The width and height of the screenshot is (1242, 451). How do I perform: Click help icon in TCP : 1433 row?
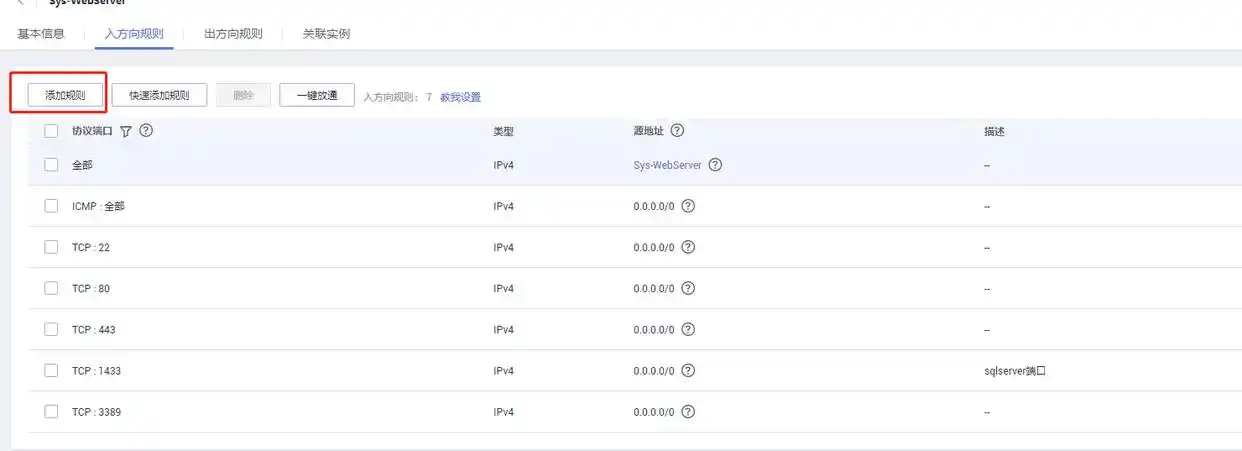pyautogui.click(x=688, y=370)
